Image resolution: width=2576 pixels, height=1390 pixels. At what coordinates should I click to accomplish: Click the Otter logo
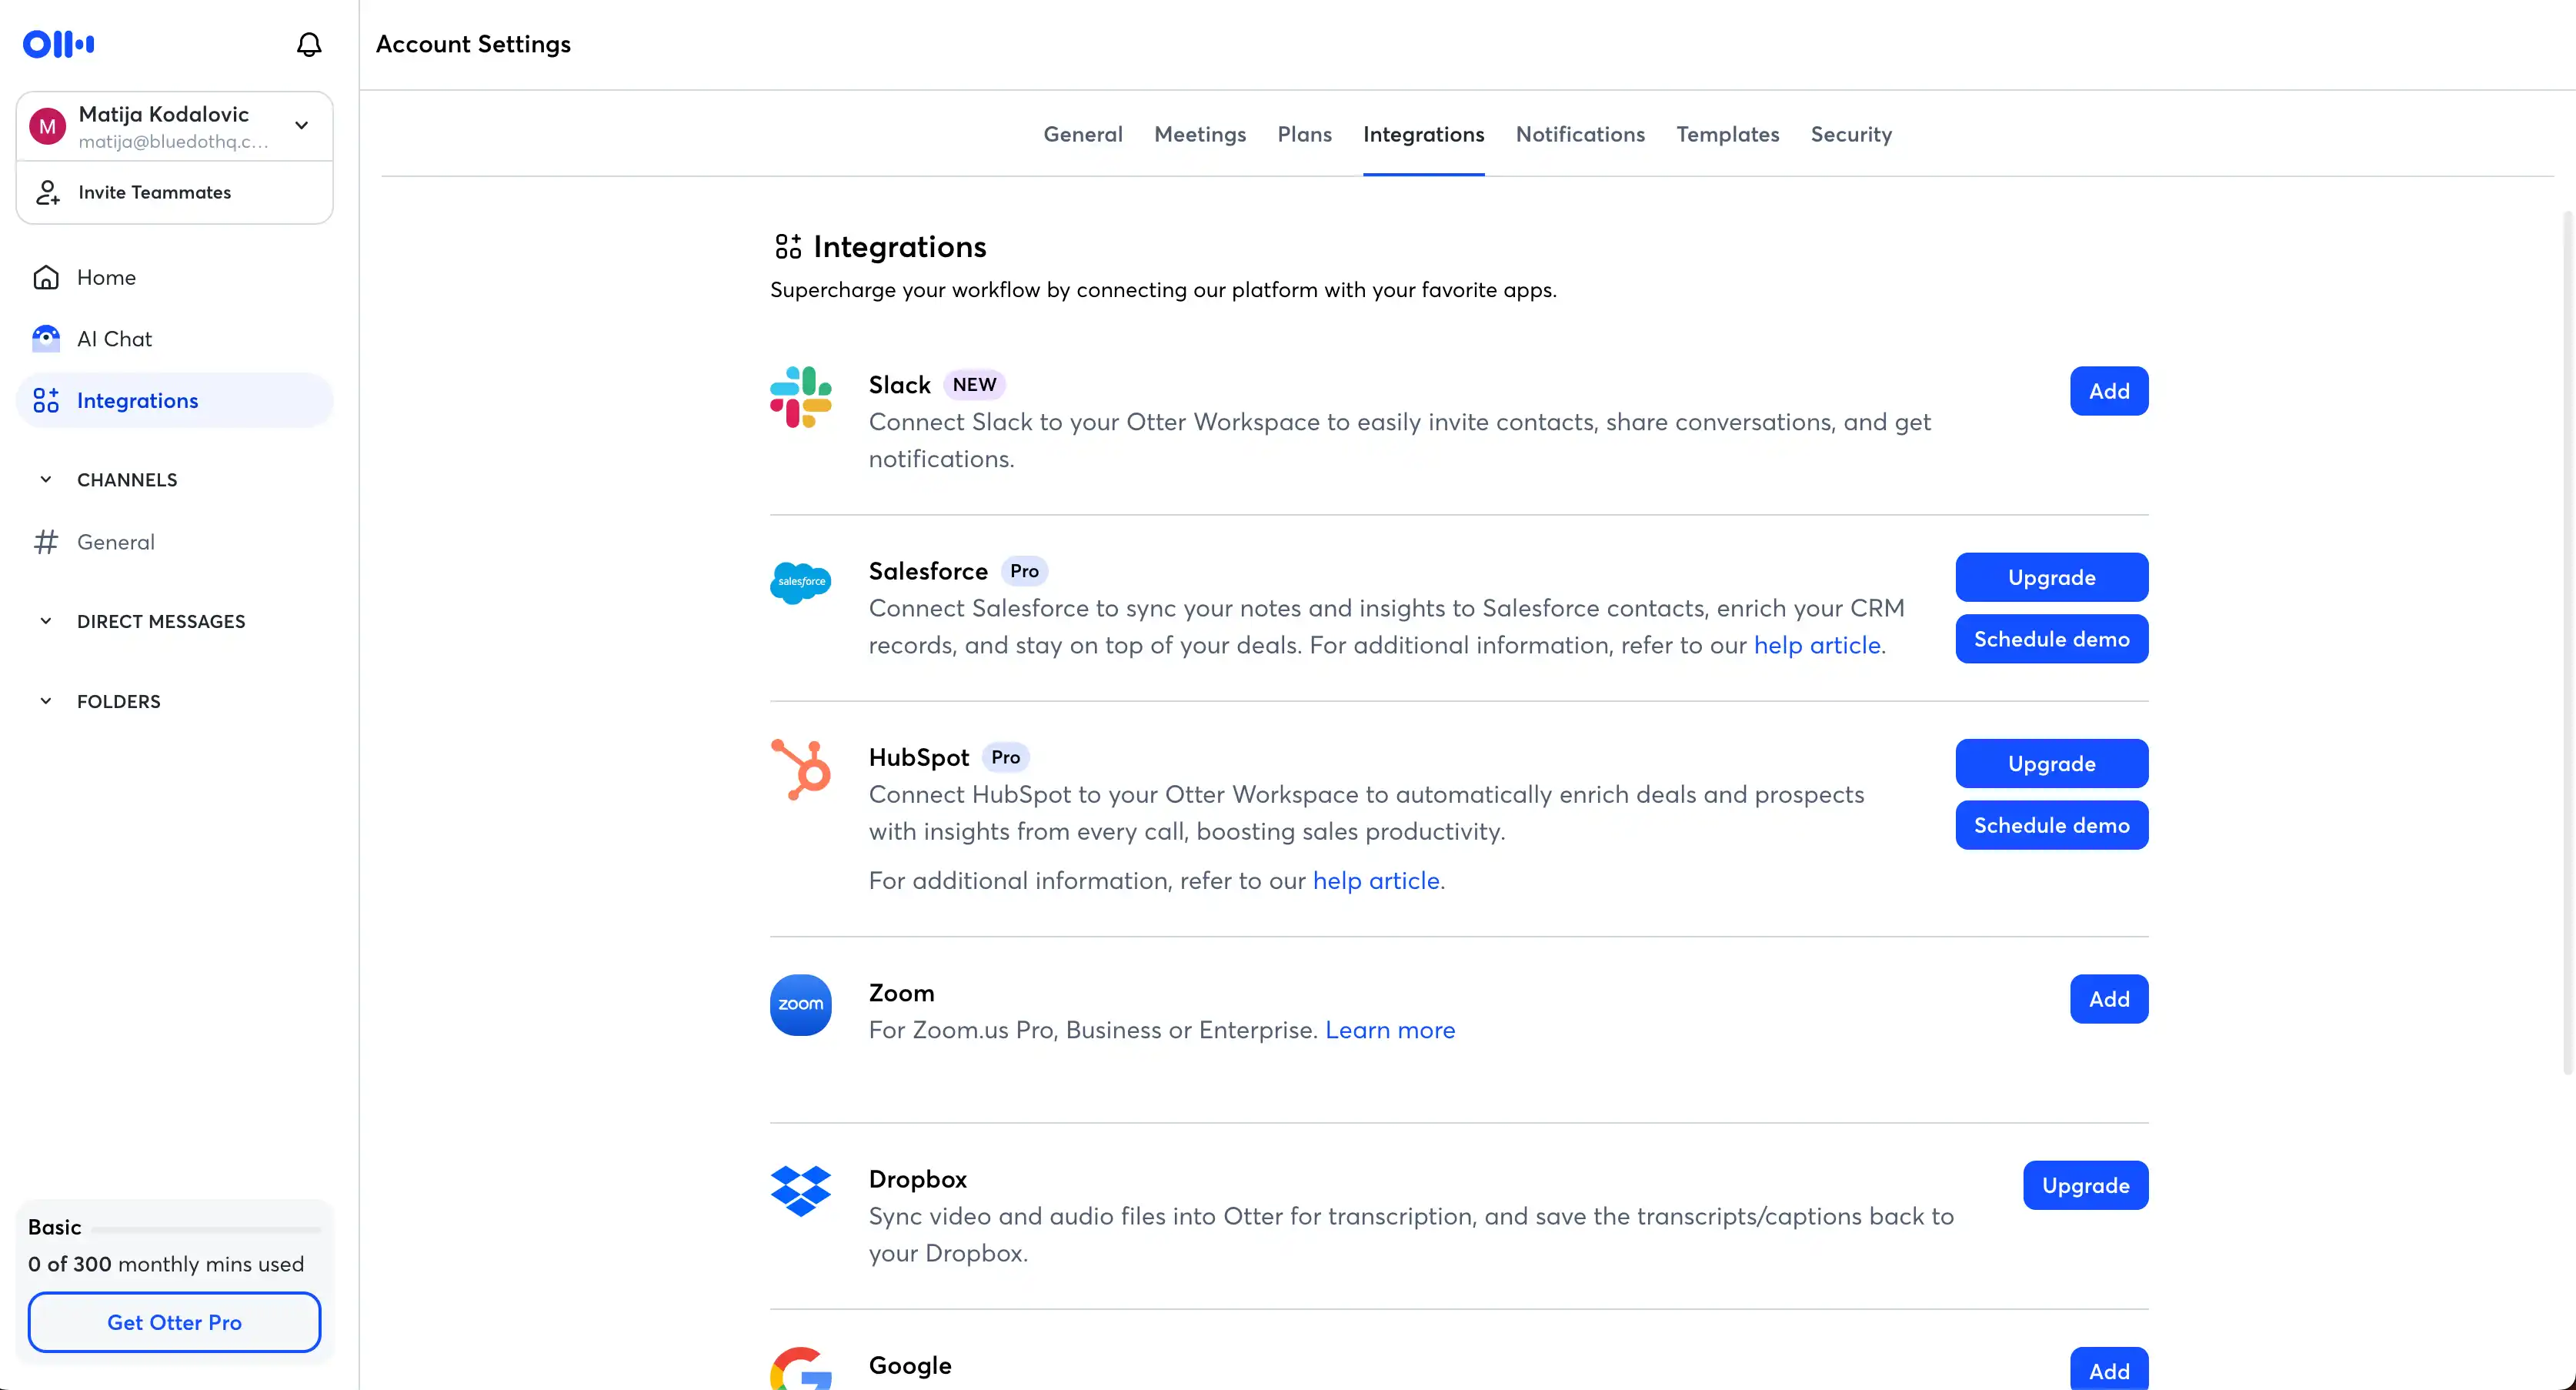coord(57,43)
